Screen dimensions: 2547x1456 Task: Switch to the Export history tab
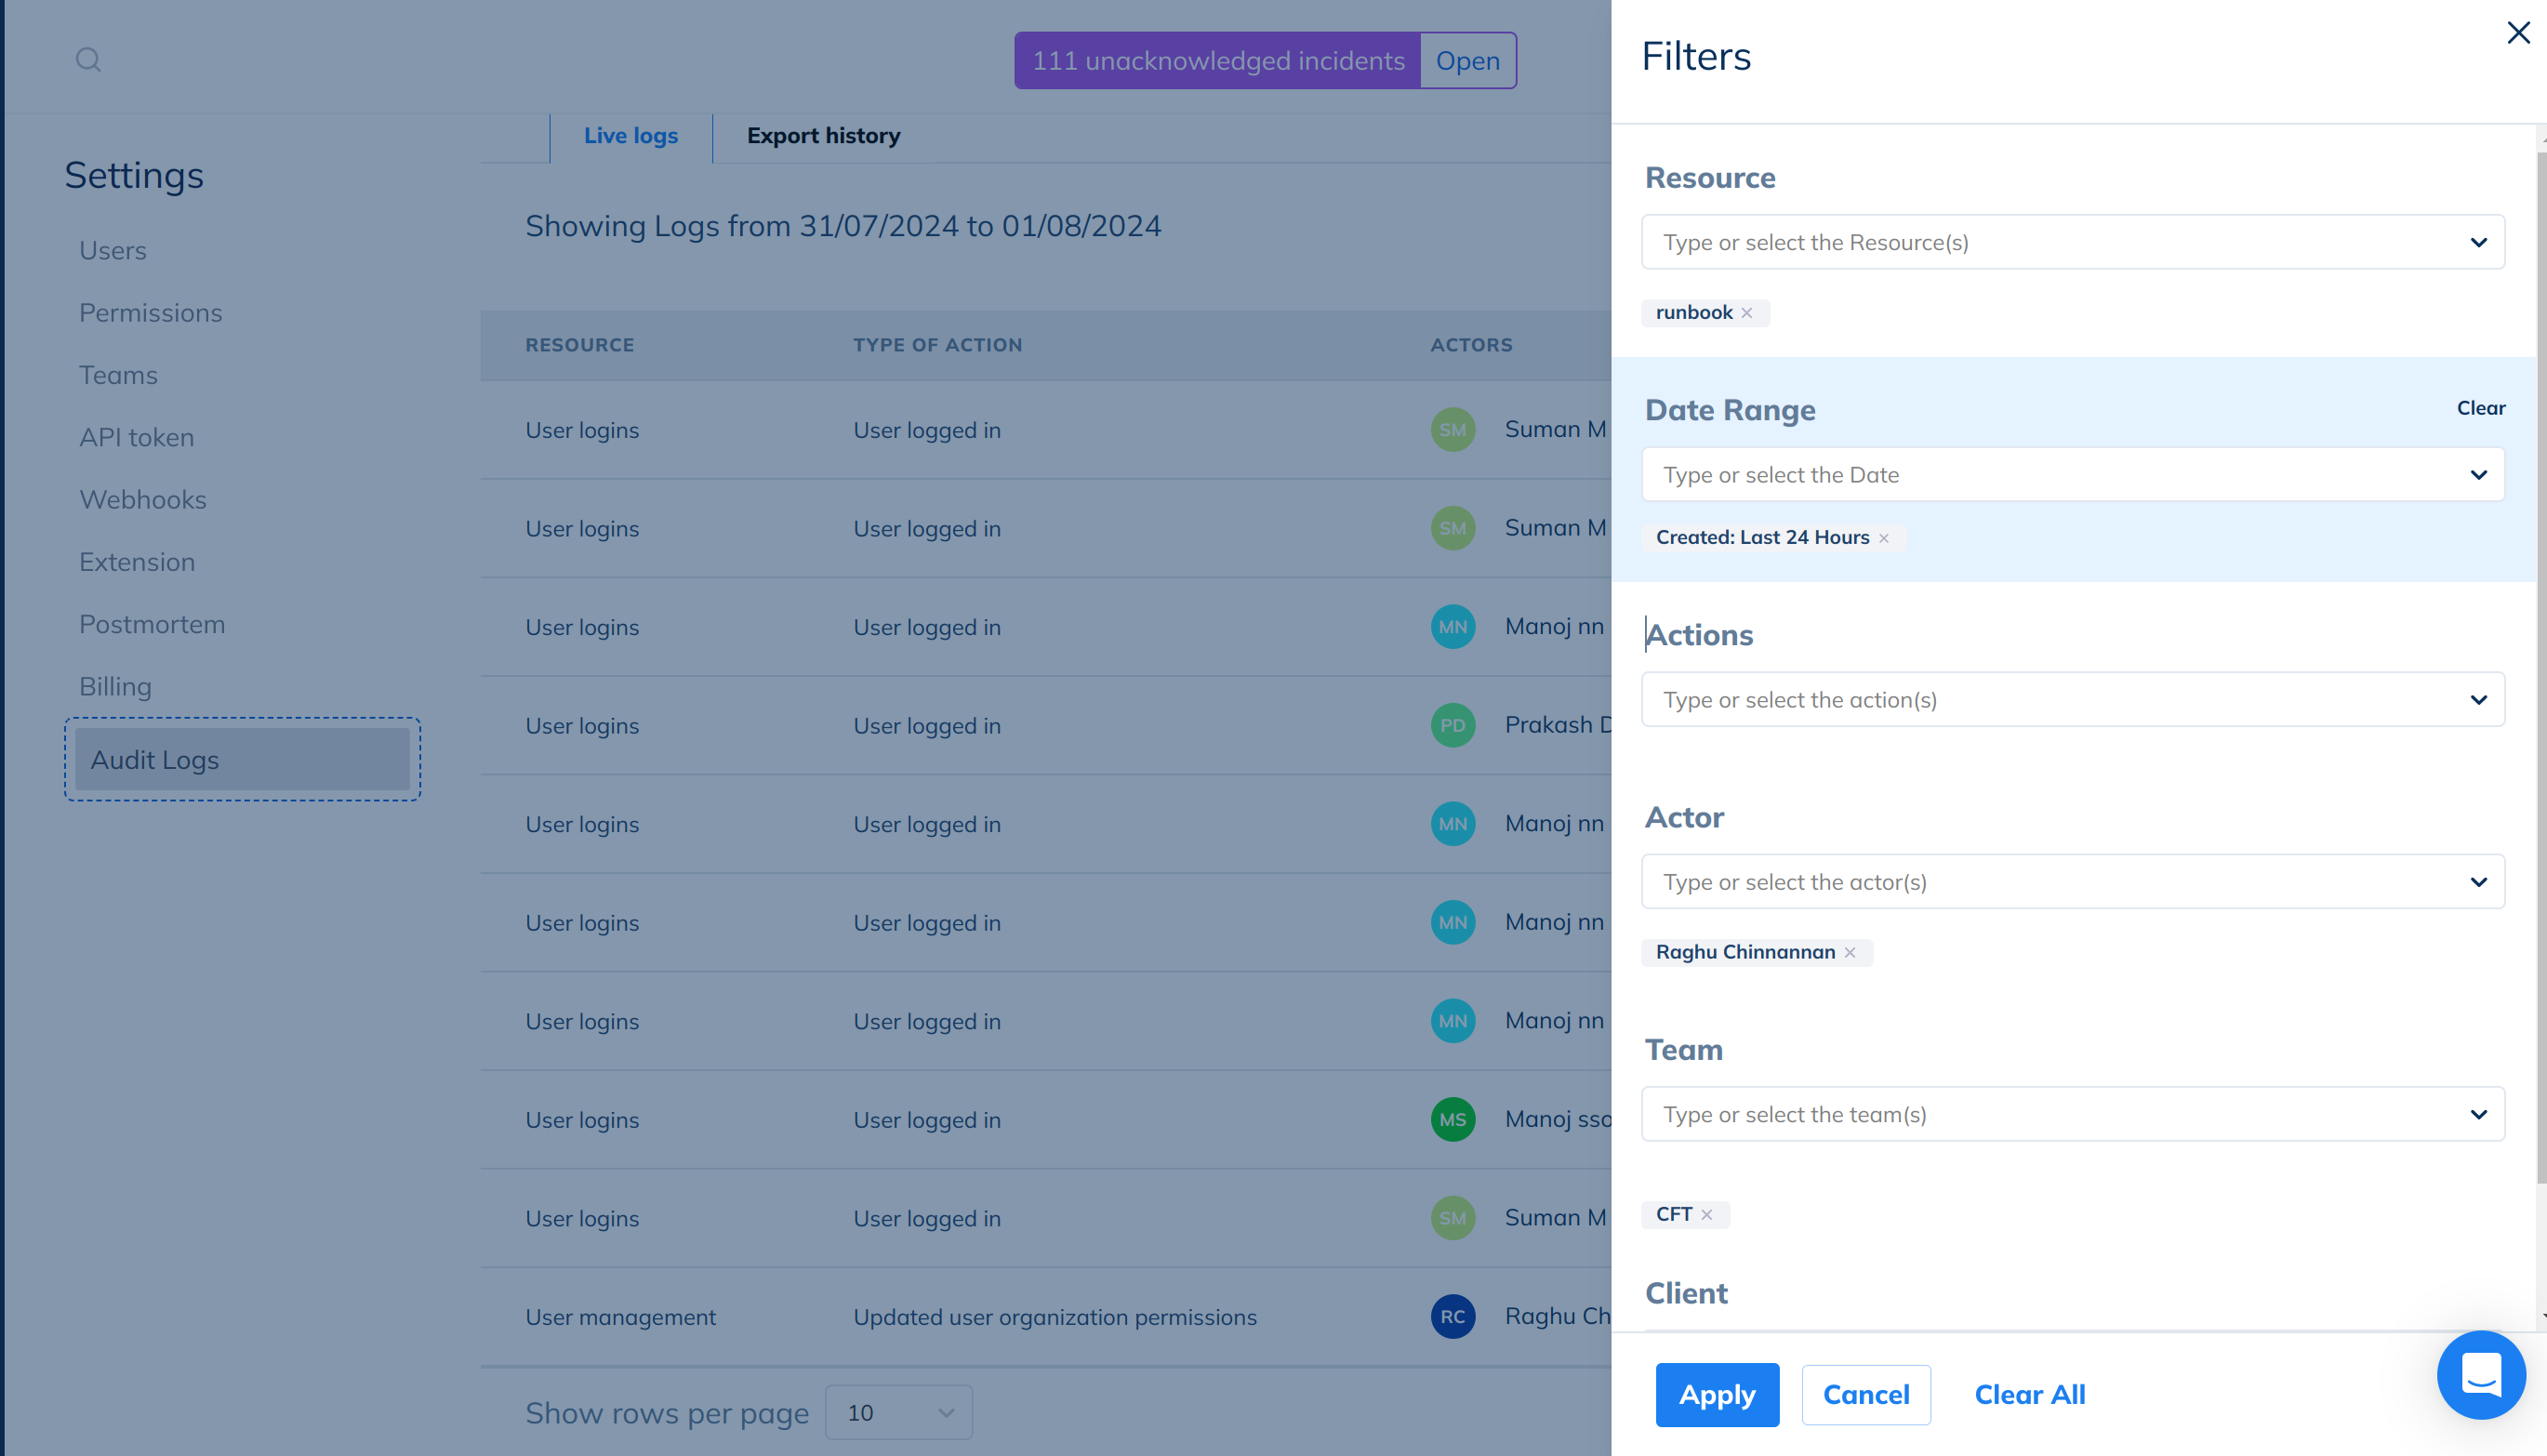click(823, 136)
